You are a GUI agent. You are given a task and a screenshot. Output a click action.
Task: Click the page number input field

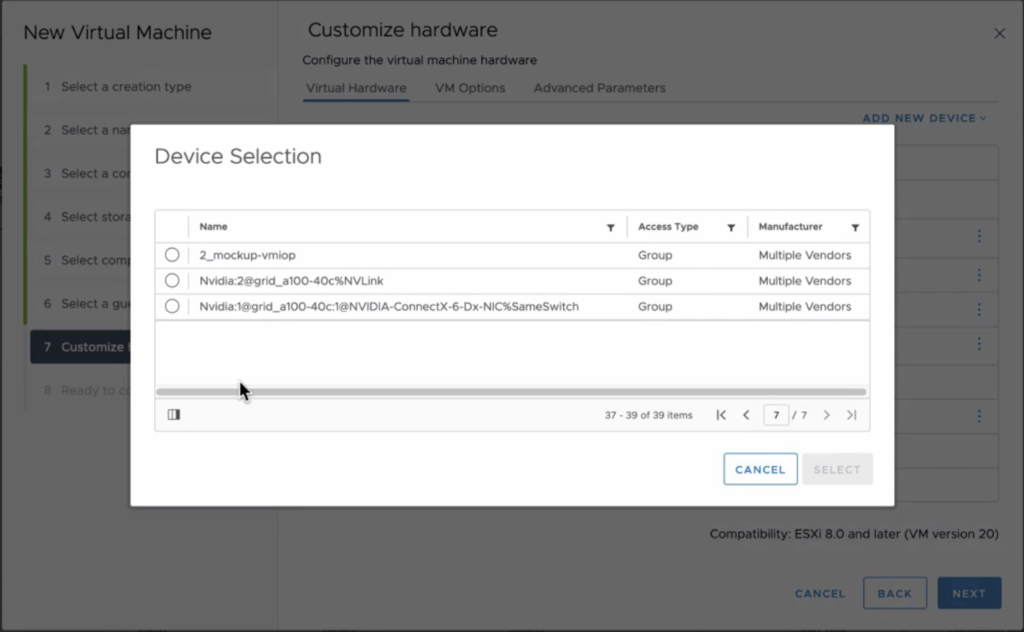pyautogui.click(x=775, y=415)
